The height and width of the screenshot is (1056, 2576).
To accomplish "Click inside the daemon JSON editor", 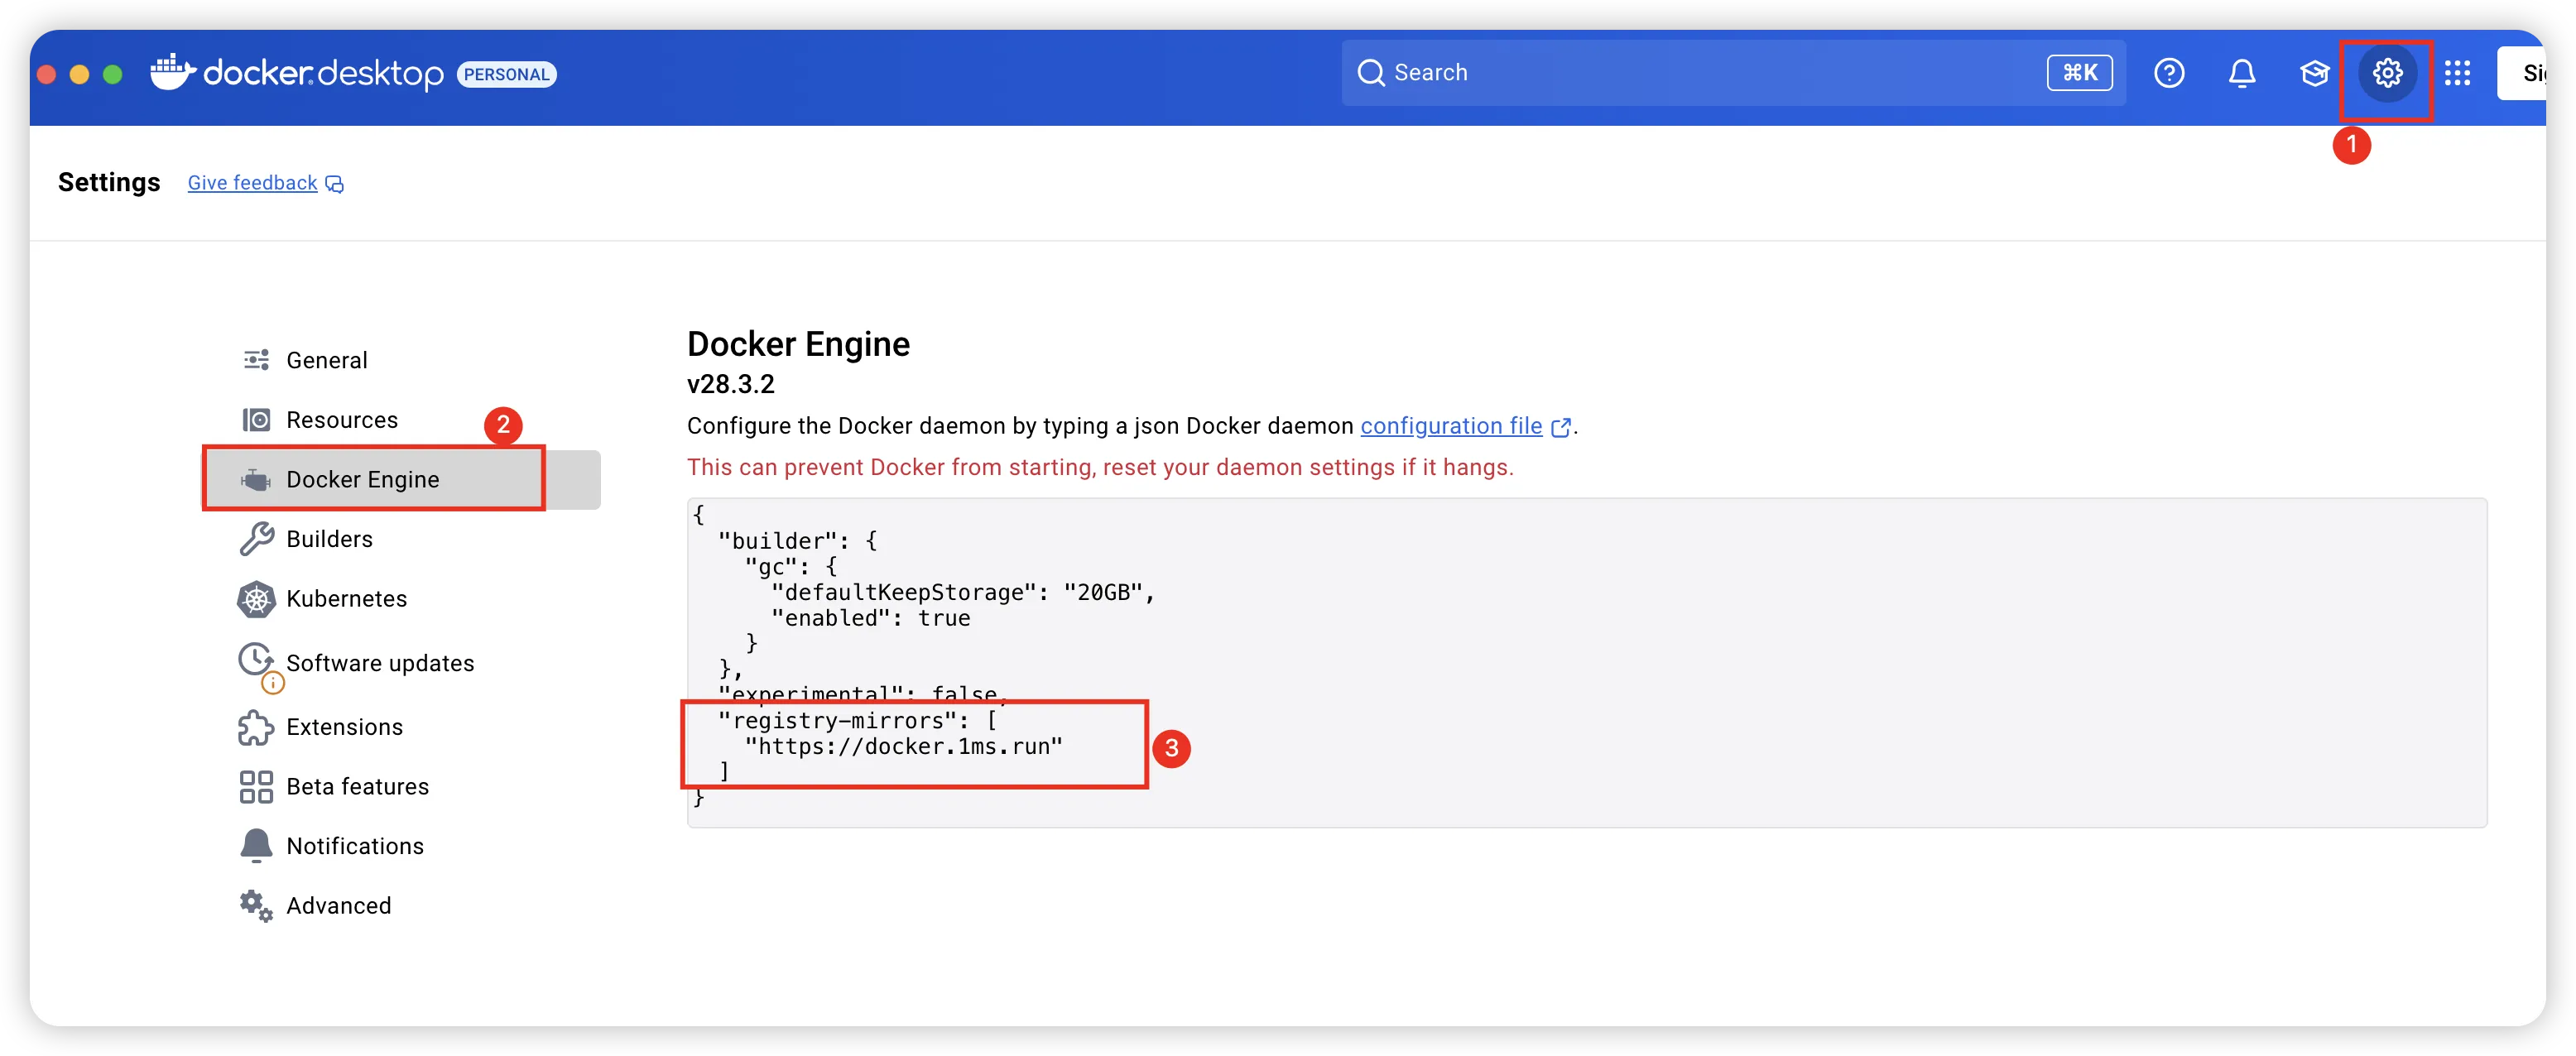I will (1586, 663).
